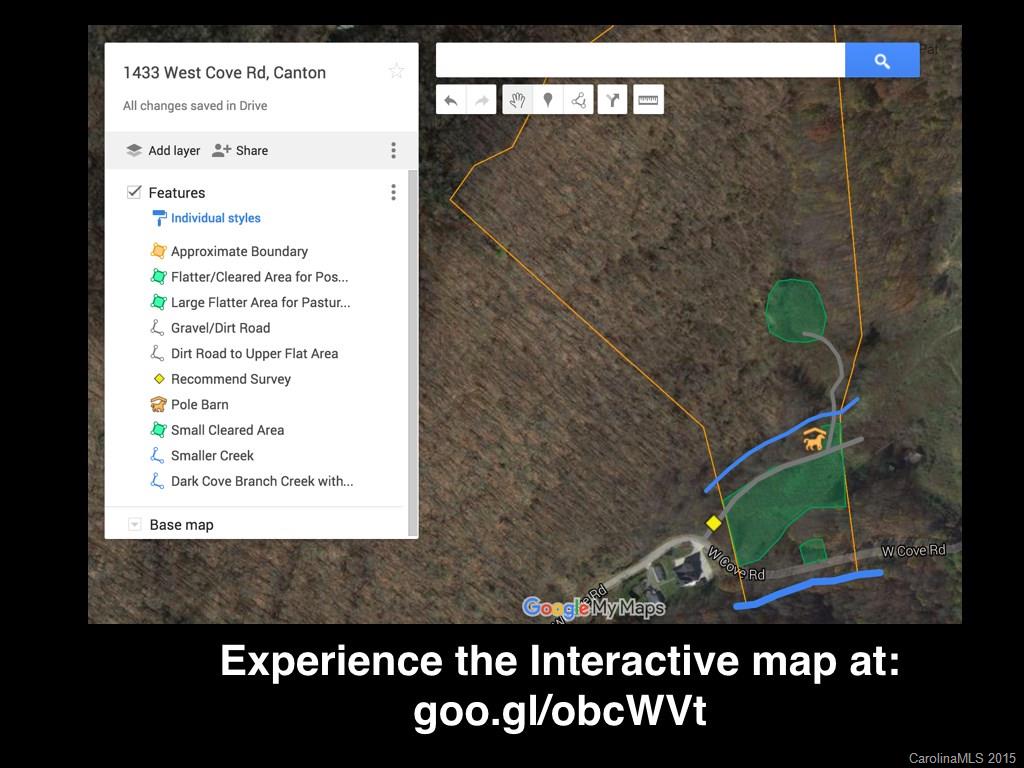Expand the Base map section

(135, 525)
